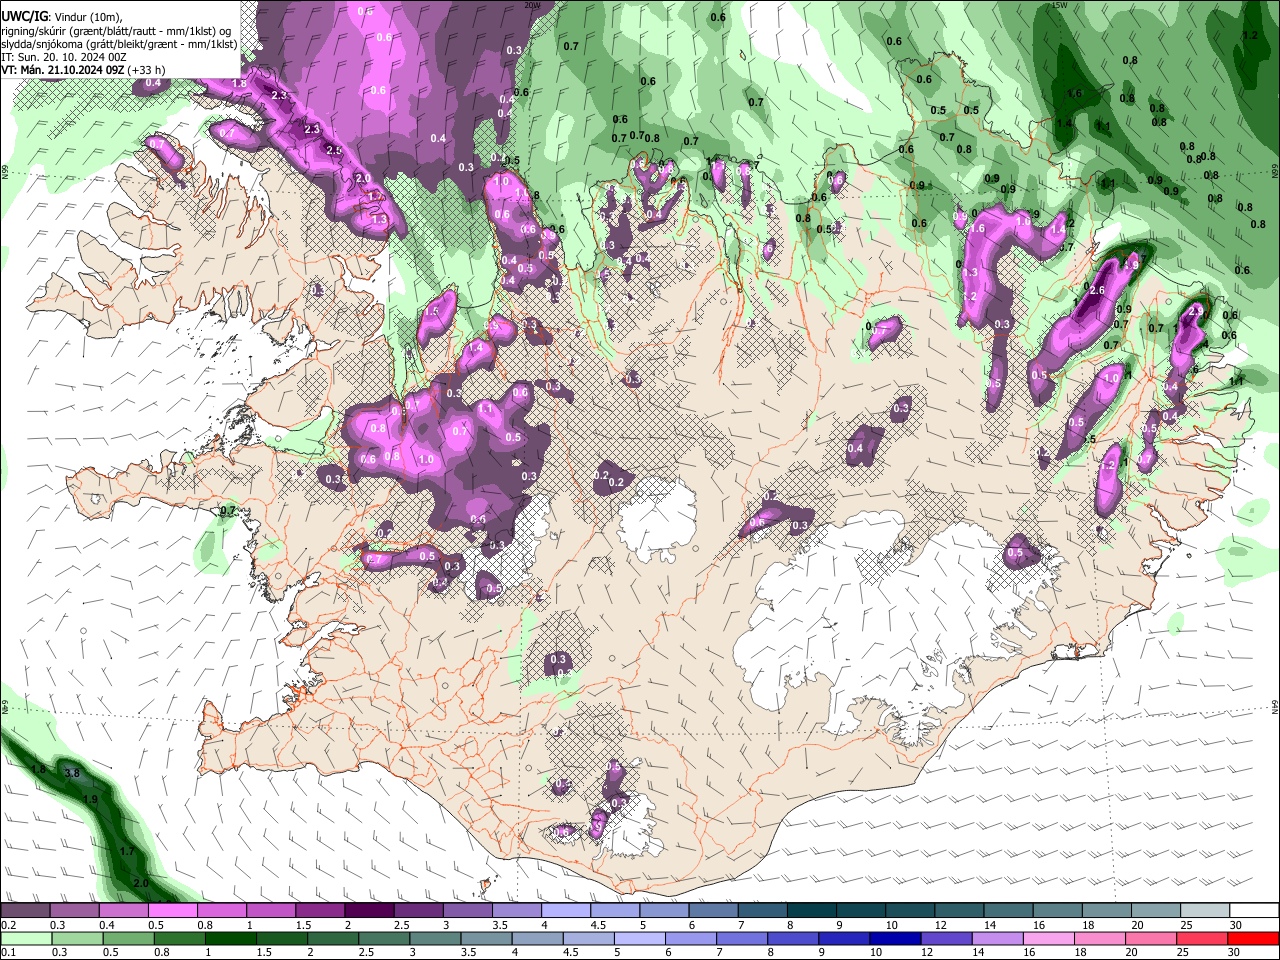Click the 0.2–0.3 grey-purple snow legend swatch
Image resolution: width=1280 pixels, height=960 pixels.
click(x=26, y=911)
